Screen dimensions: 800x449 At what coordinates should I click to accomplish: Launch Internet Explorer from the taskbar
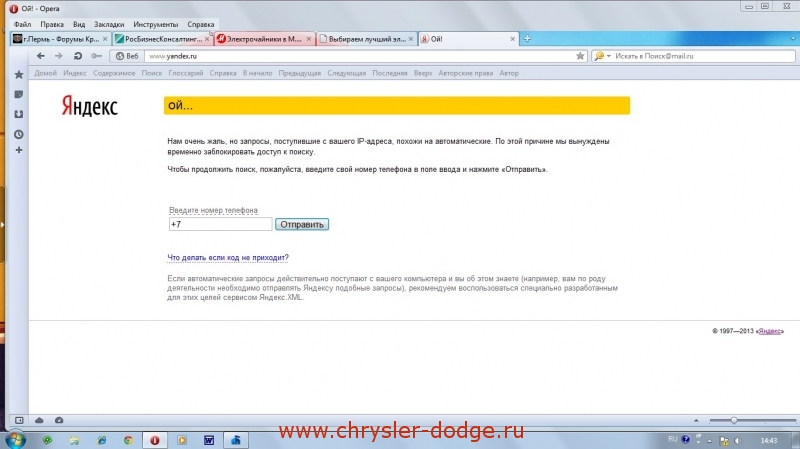click(101, 440)
